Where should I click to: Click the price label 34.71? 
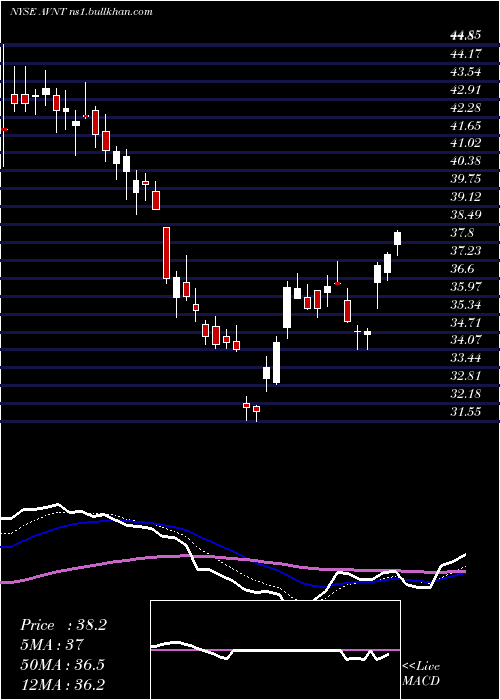click(x=466, y=322)
